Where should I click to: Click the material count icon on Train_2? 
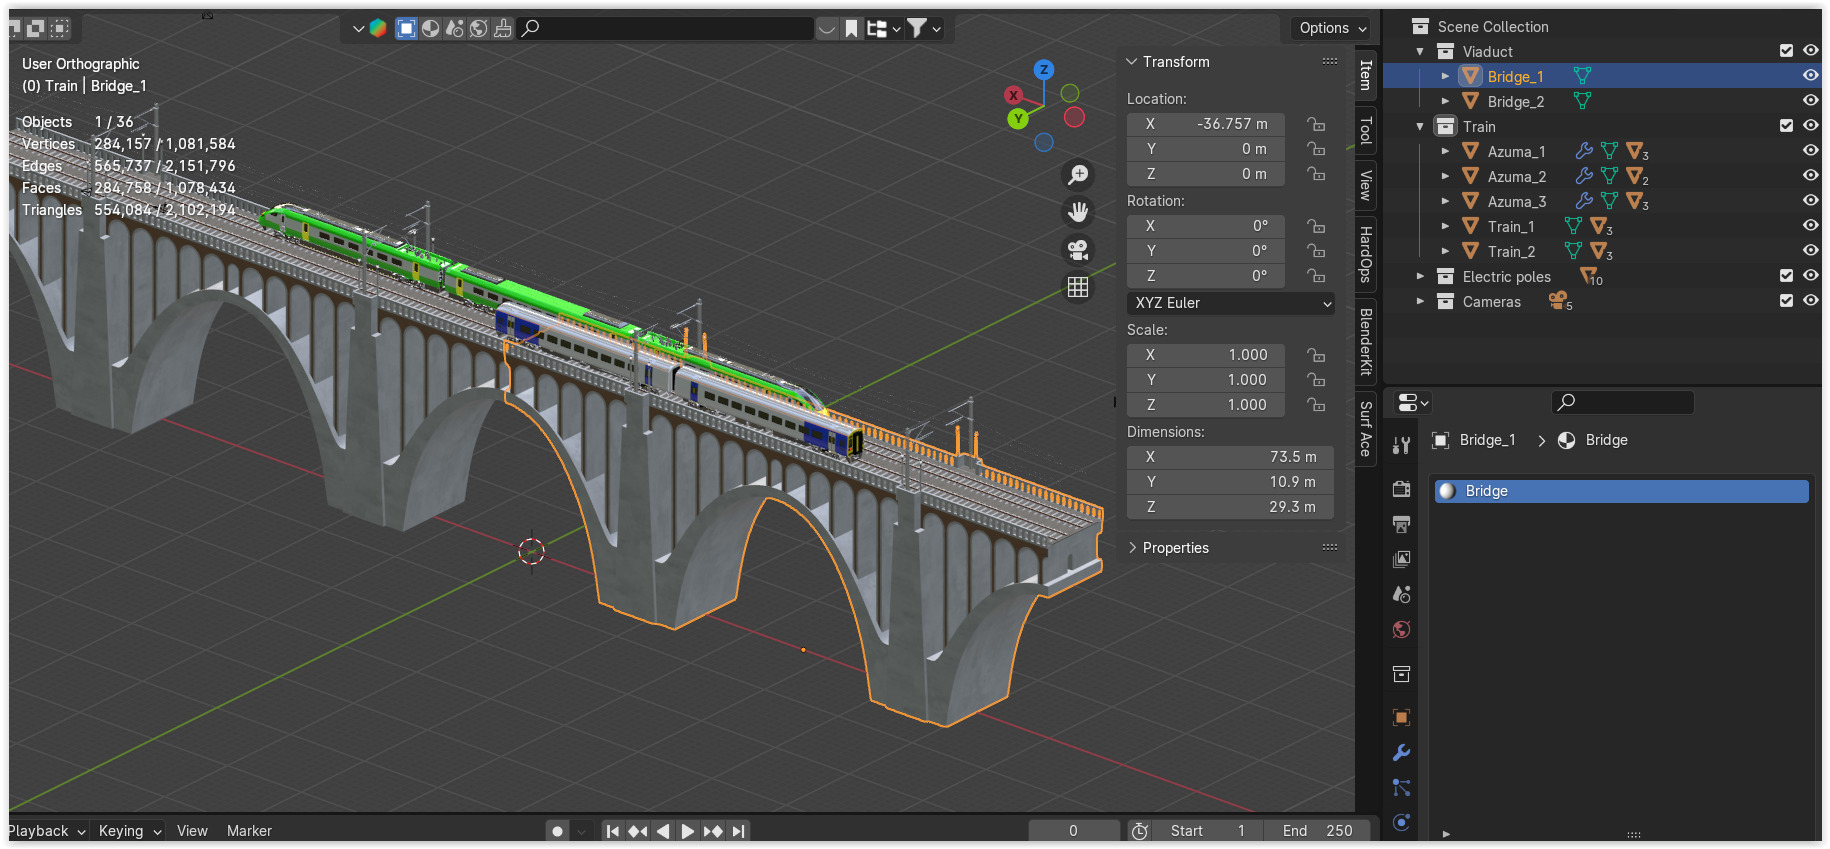[x=1600, y=251]
